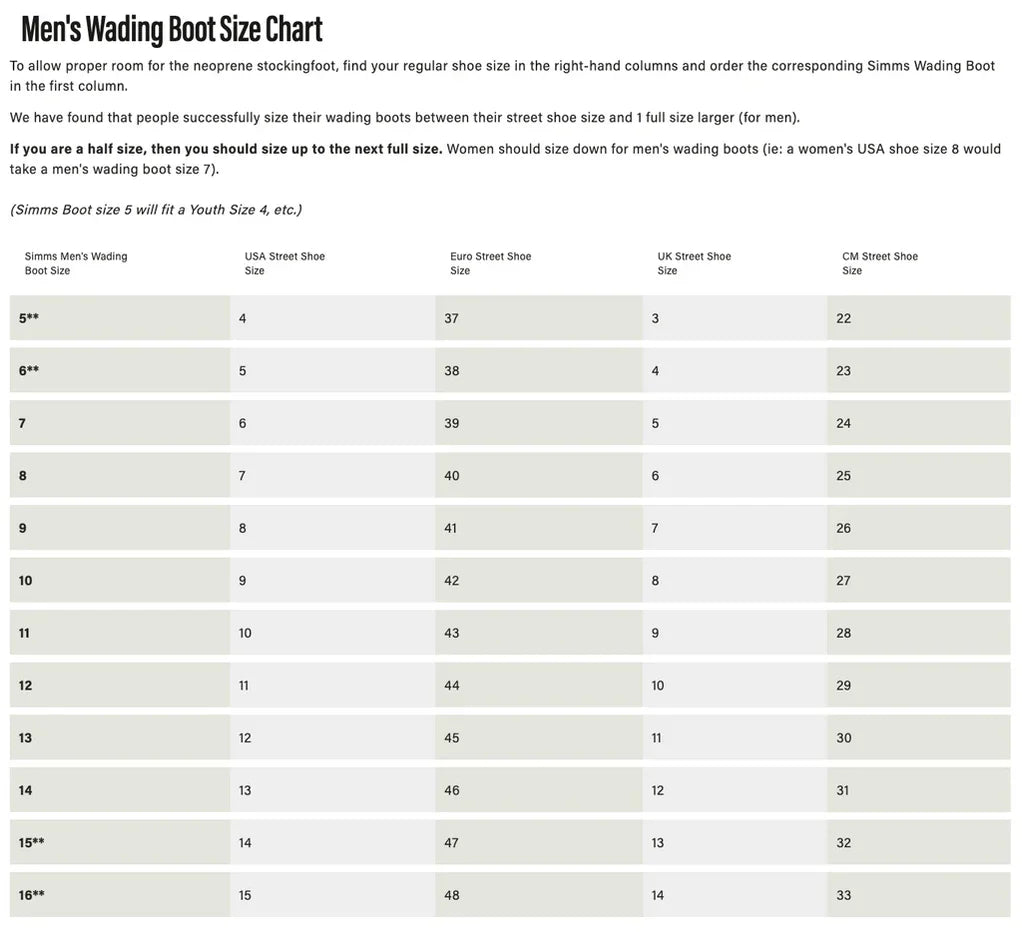Screen dimensions: 1022x932
Task: Click the Euro size 48 cell
Action: pyautogui.click(x=452, y=895)
